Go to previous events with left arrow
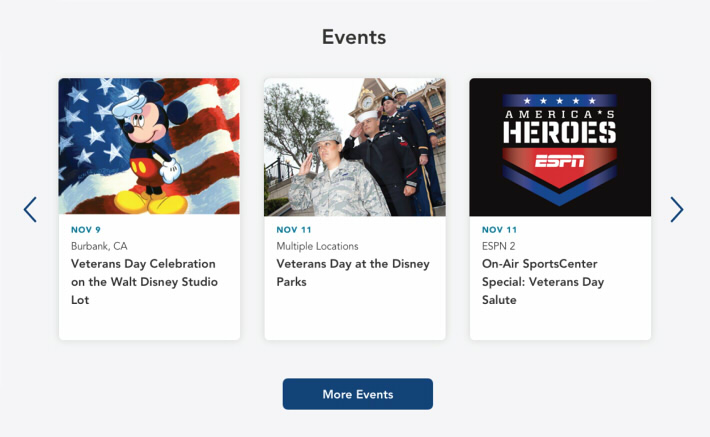The width and height of the screenshot is (710, 437). tap(30, 209)
